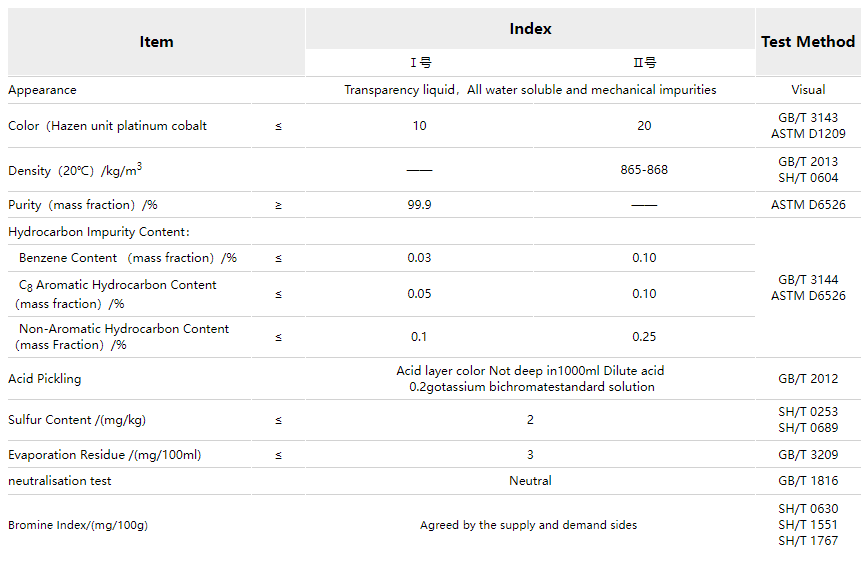Select the density value "865-868"
This screenshot has height=561, width=868.
click(x=644, y=170)
